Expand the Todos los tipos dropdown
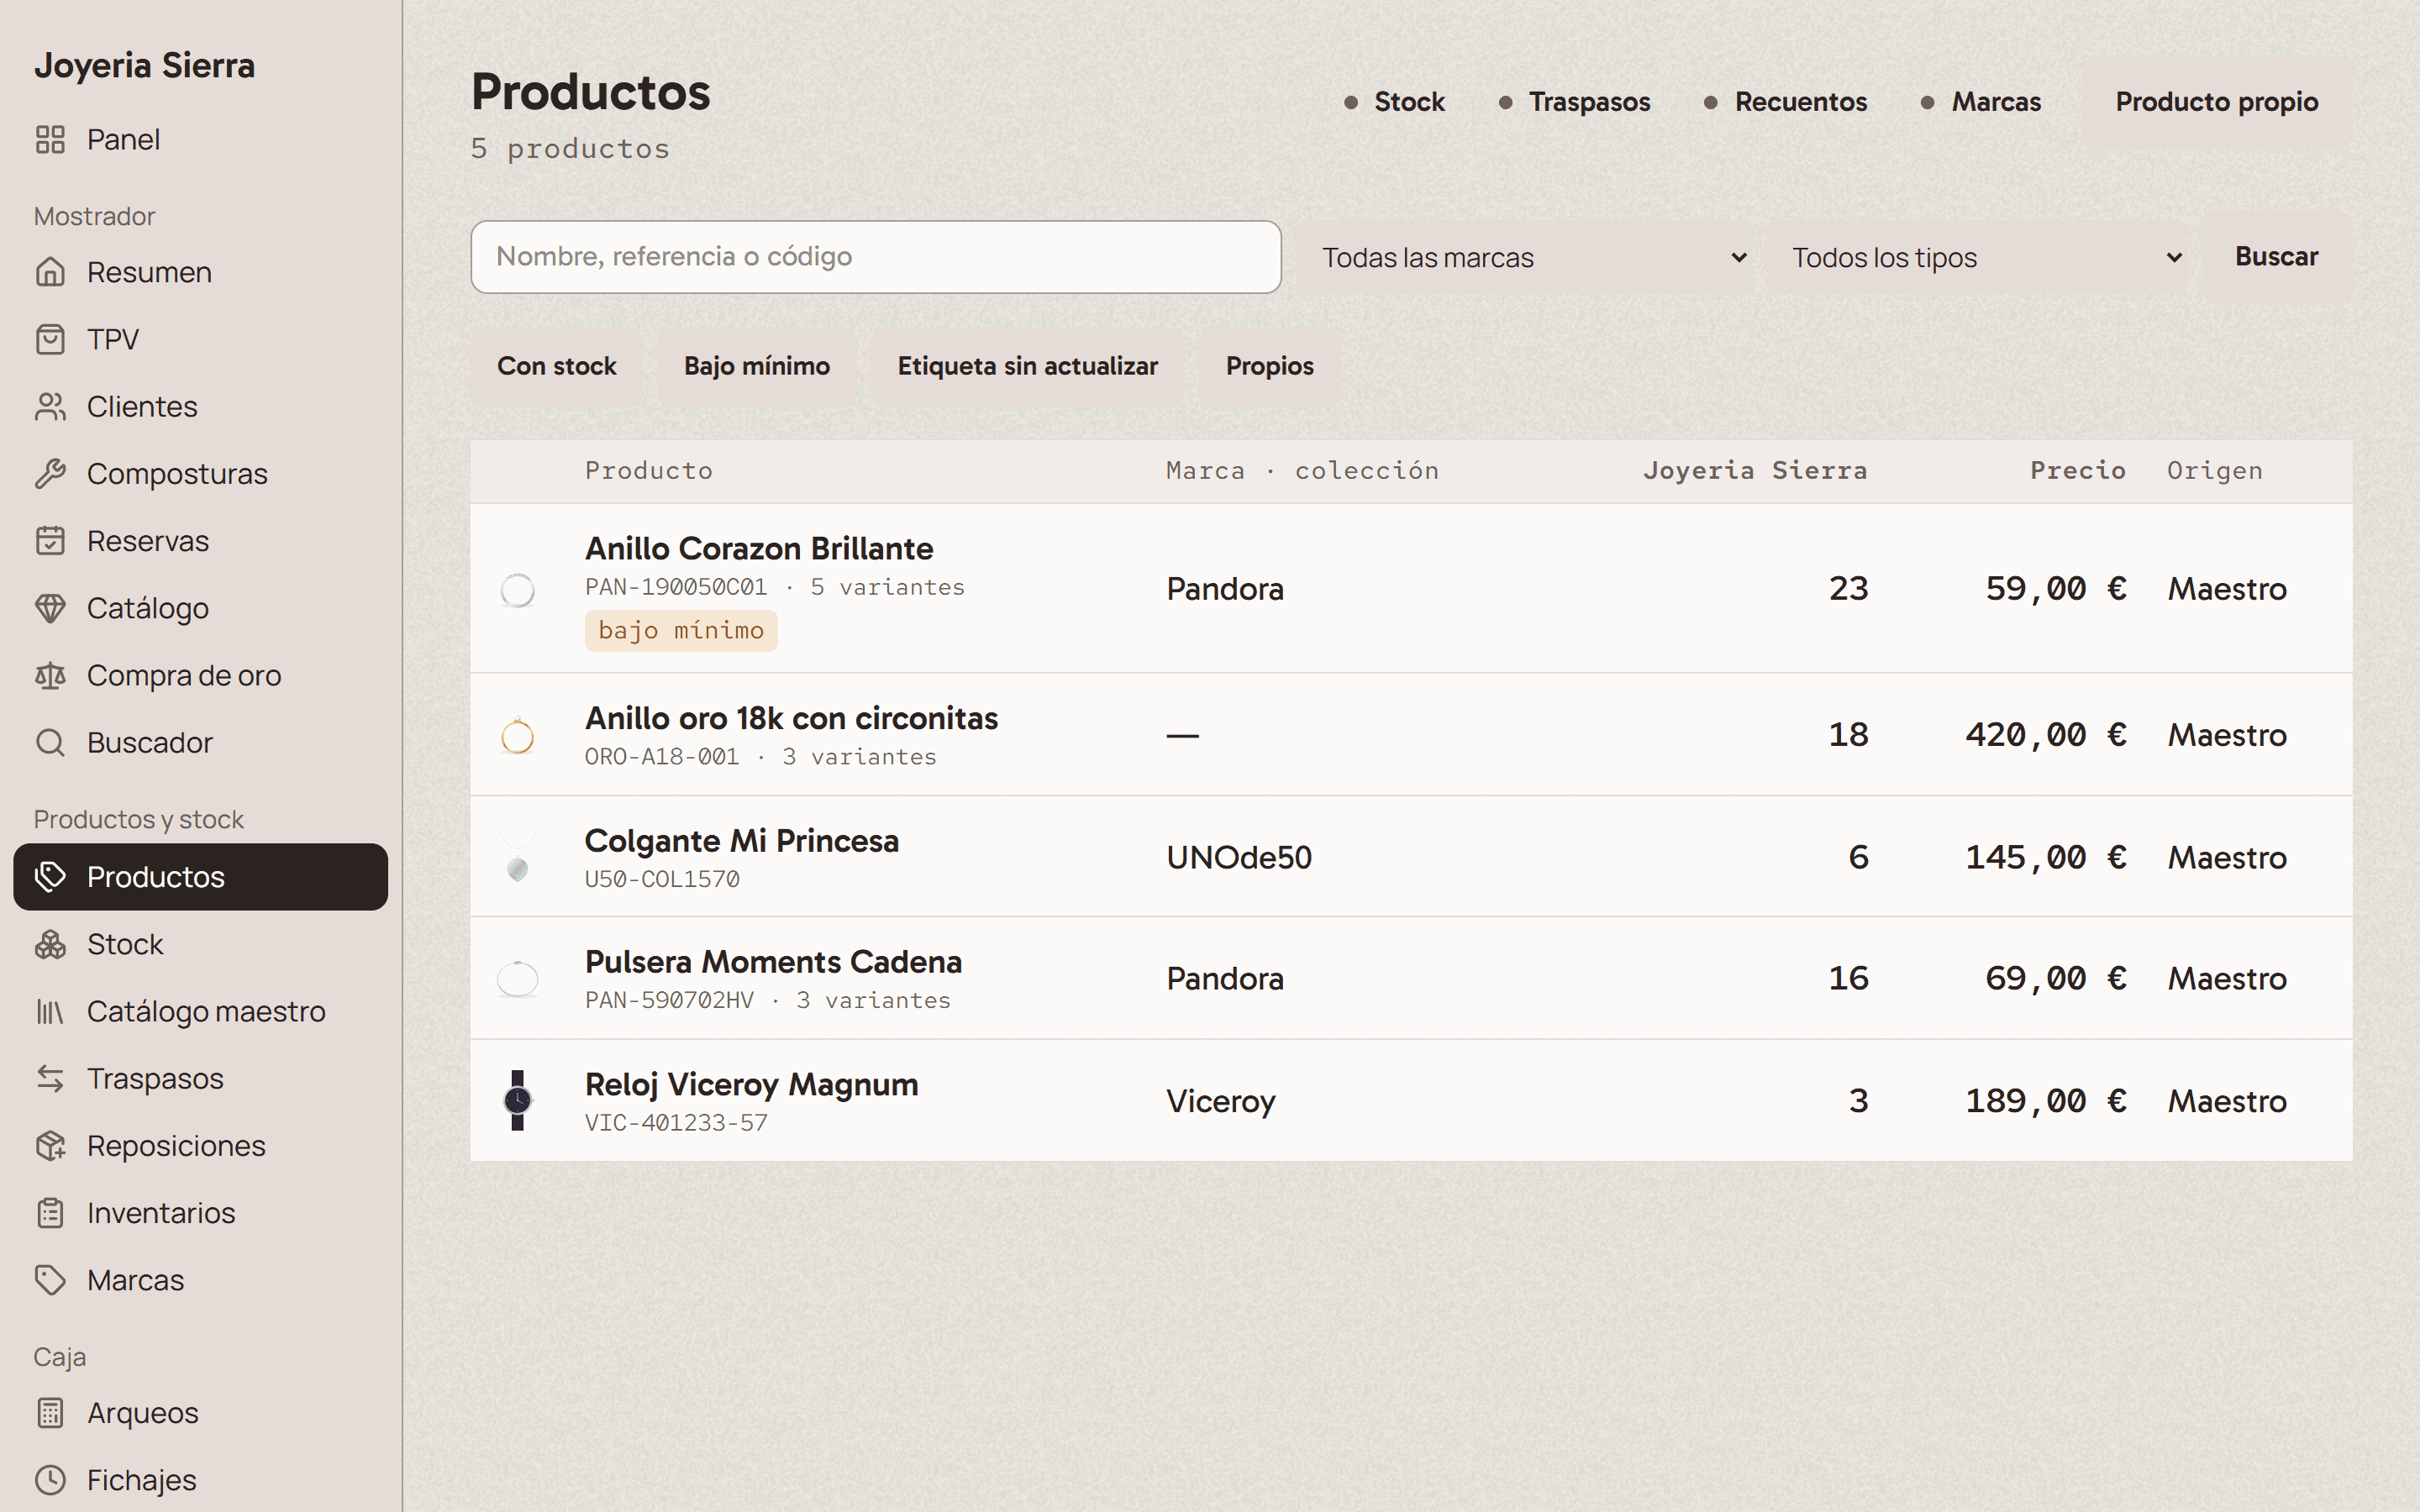The width and height of the screenshot is (2420, 1512). pyautogui.click(x=1976, y=257)
